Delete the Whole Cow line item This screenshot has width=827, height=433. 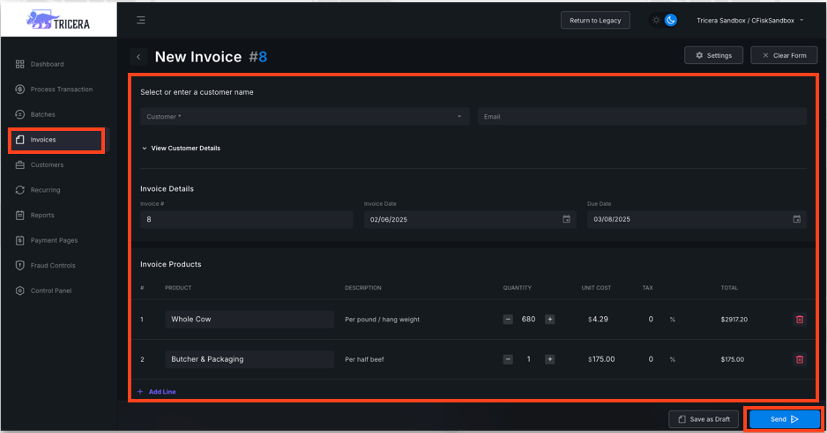(799, 320)
